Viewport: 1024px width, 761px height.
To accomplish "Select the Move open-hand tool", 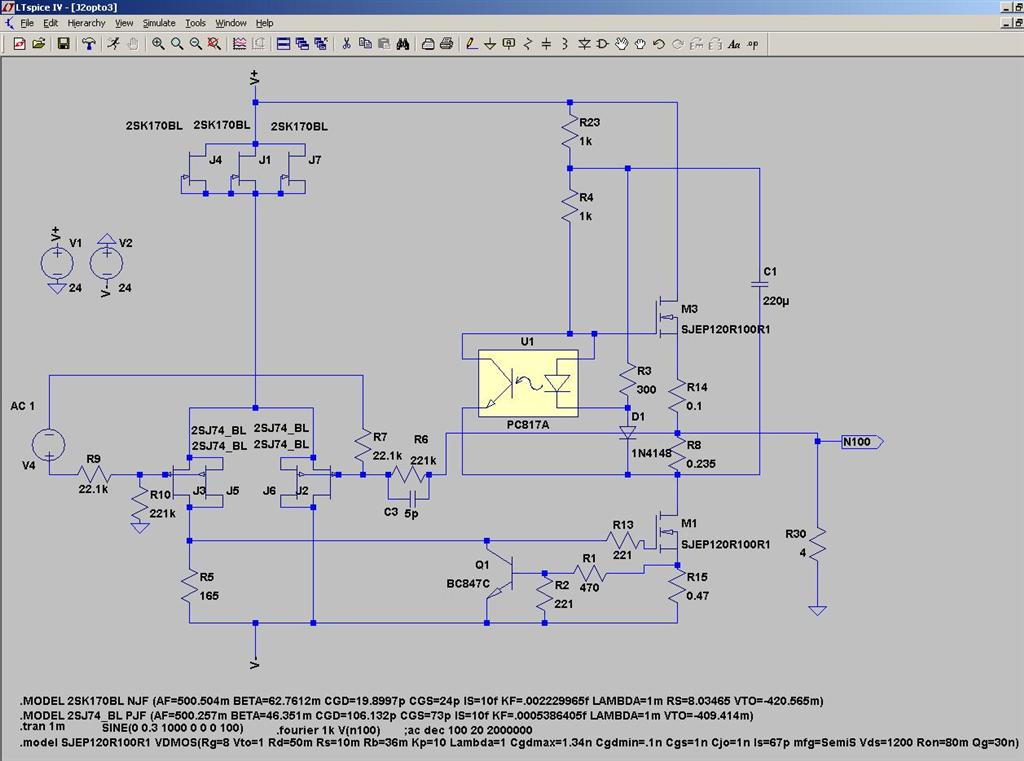I will 621,44.
